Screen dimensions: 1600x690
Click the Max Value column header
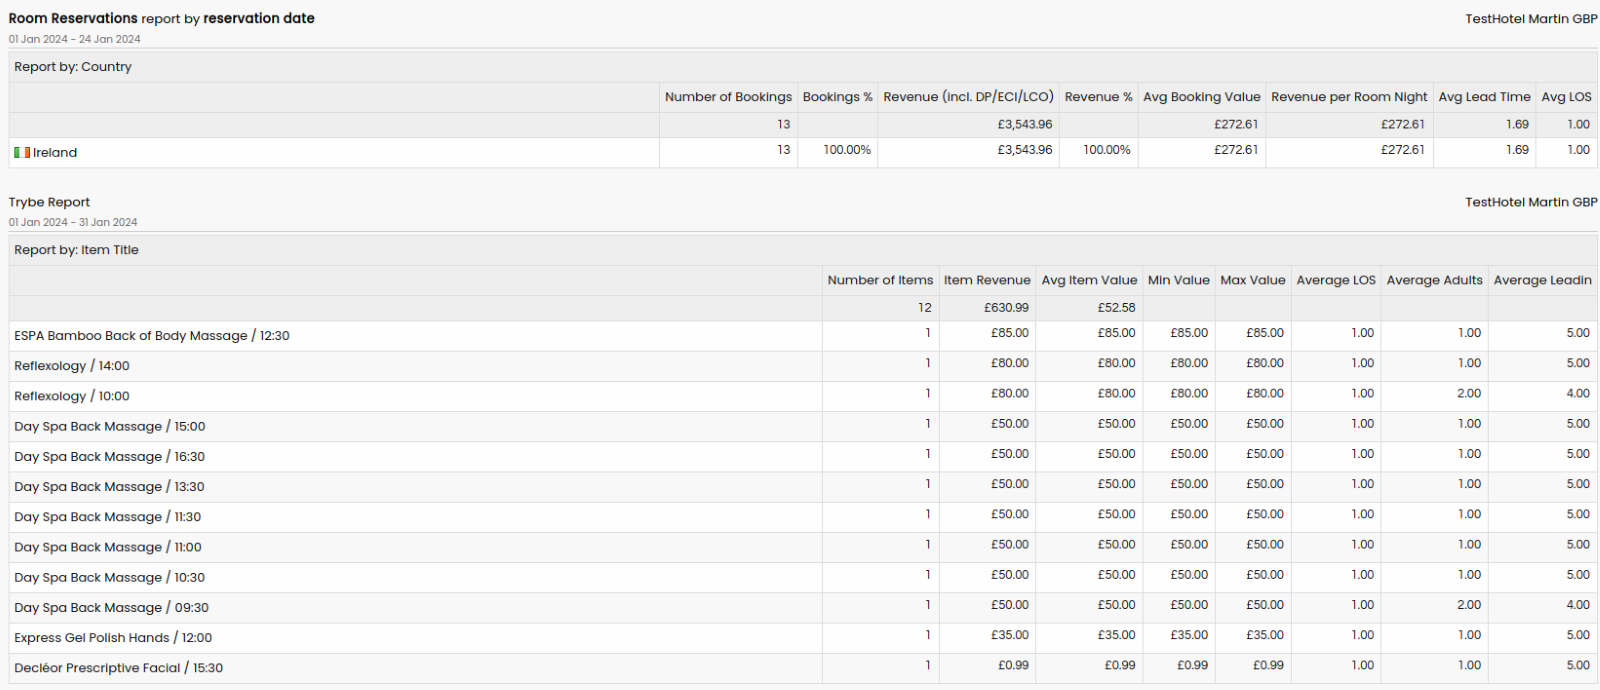(1253, 281)
